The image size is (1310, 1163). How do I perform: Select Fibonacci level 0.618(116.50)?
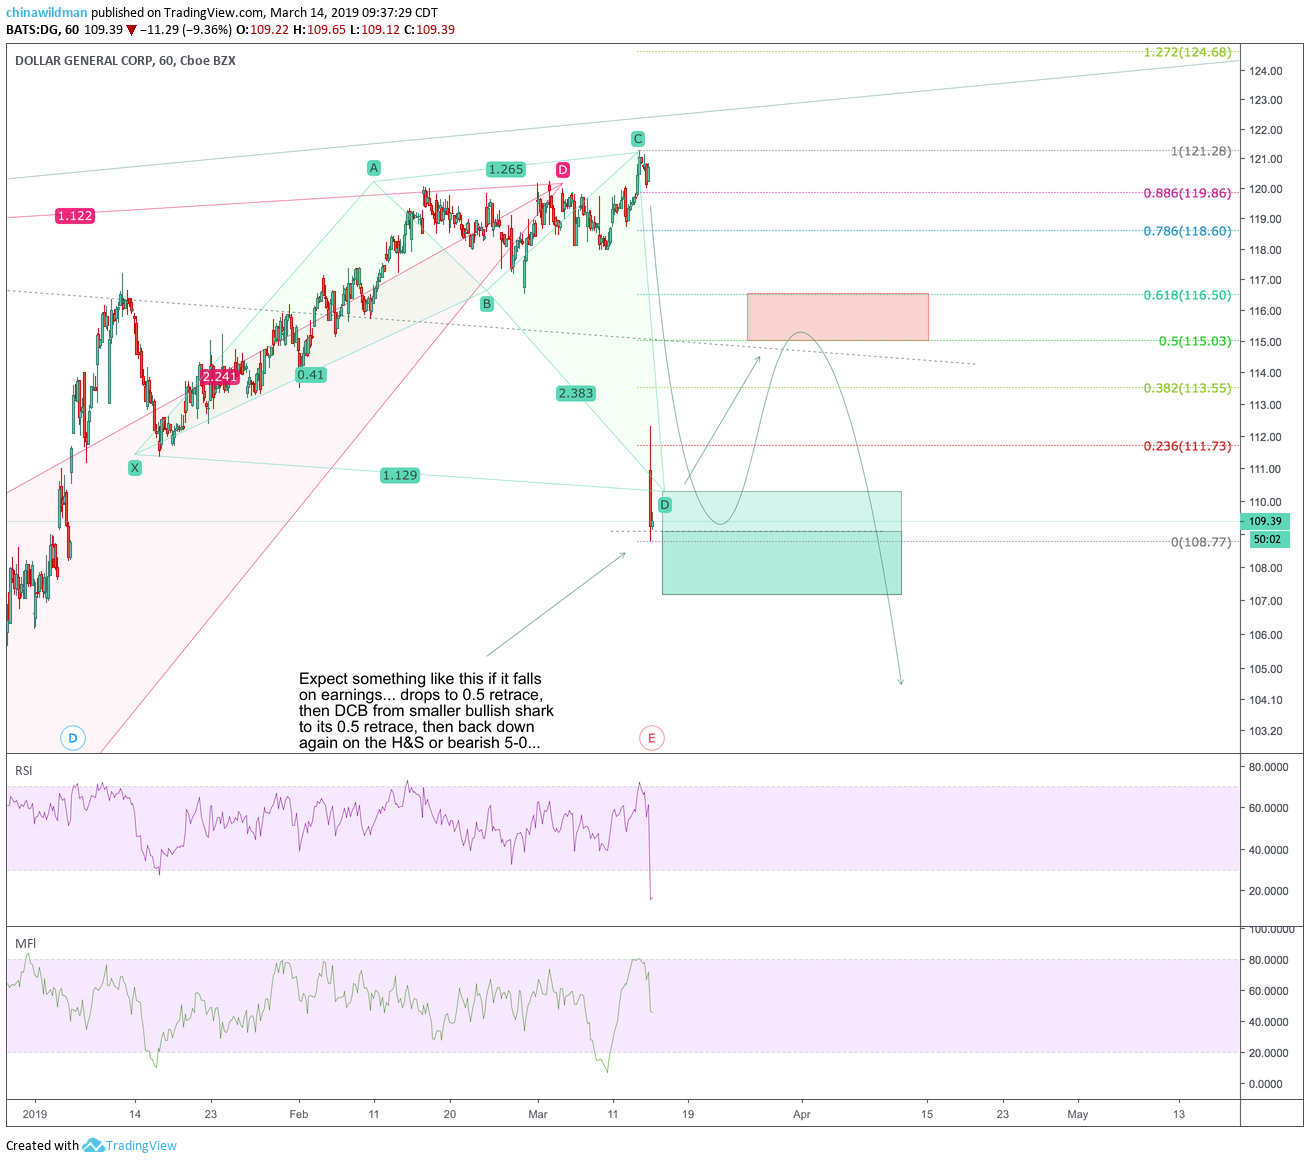1187,295
